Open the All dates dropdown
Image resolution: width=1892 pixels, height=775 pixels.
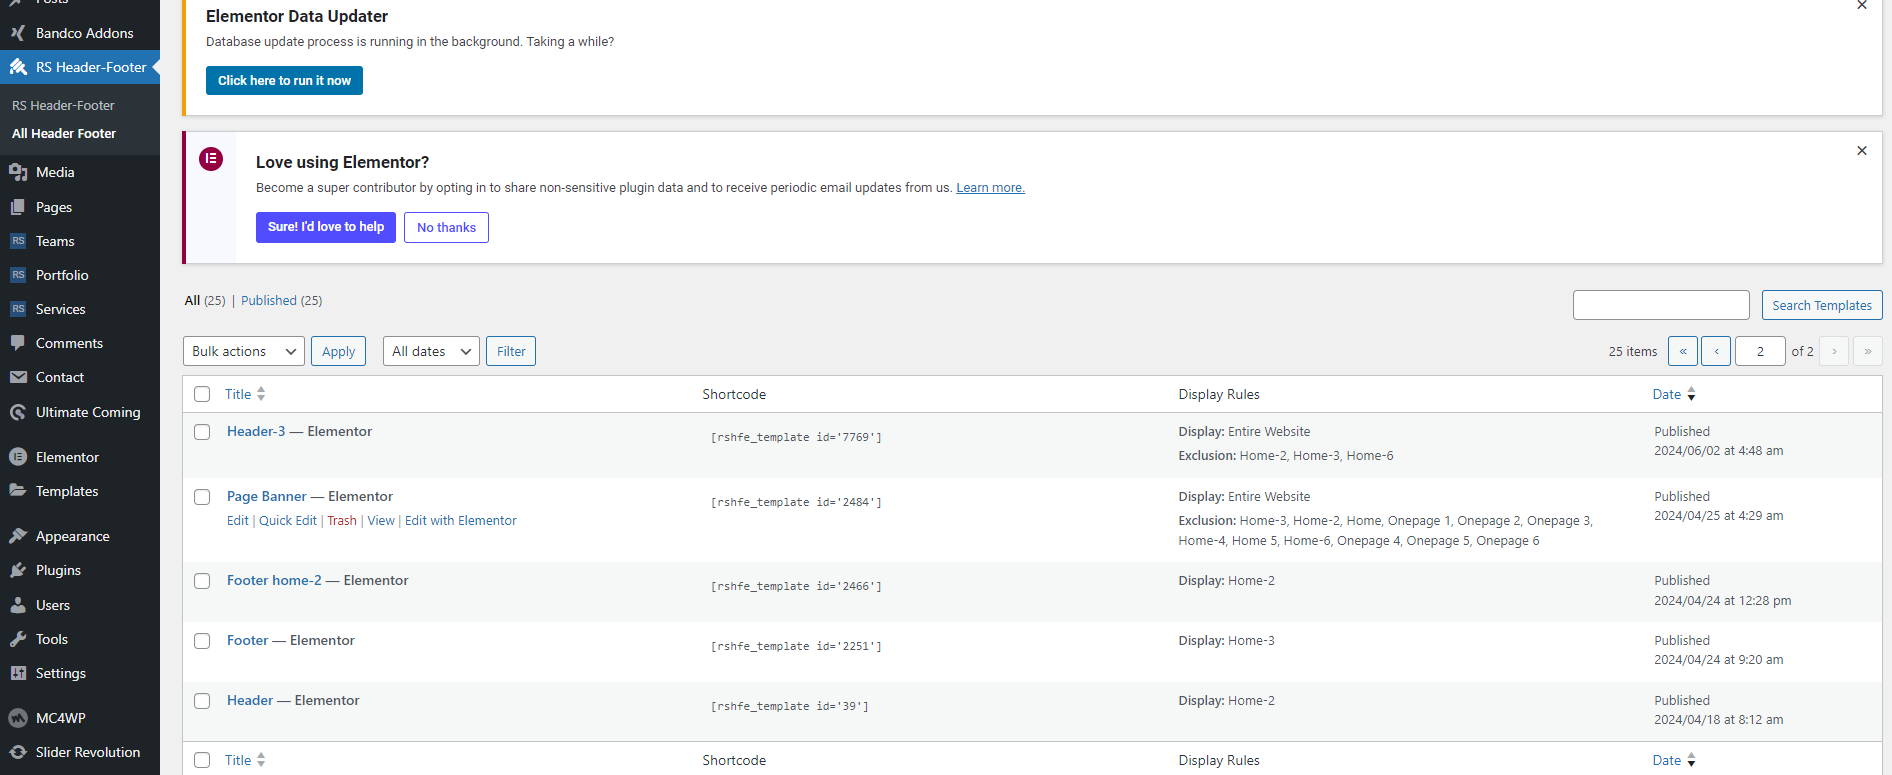point(431,351)
